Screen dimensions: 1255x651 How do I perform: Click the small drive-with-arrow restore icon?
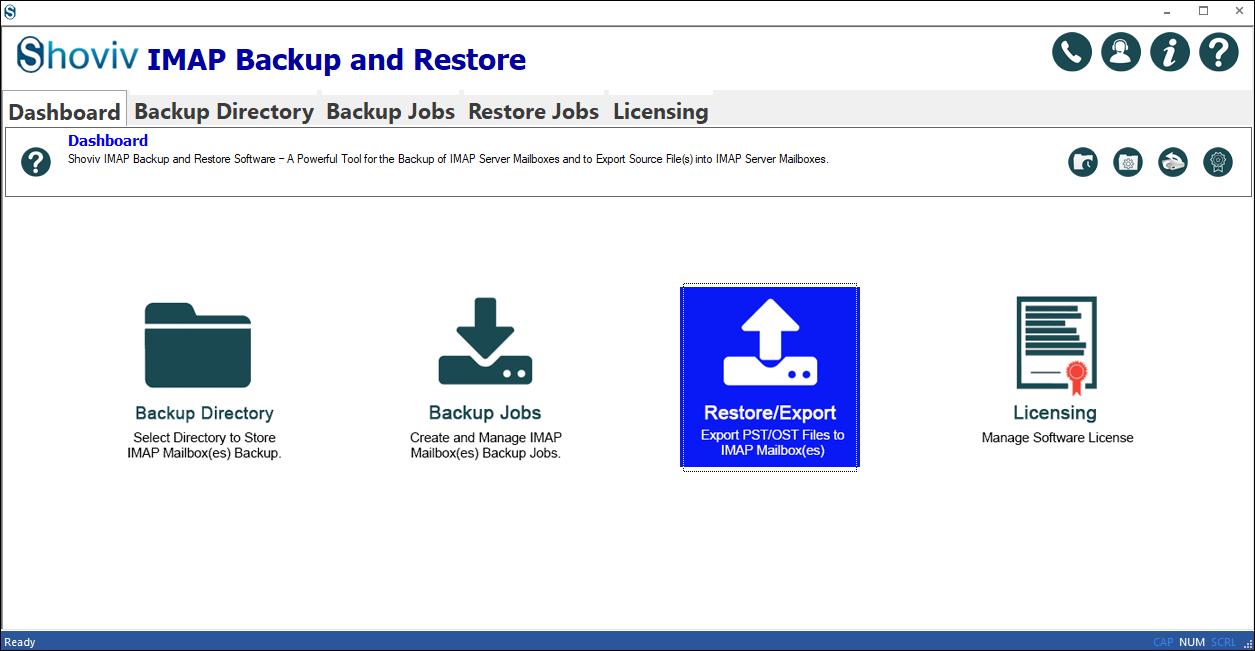point(1173,161)
